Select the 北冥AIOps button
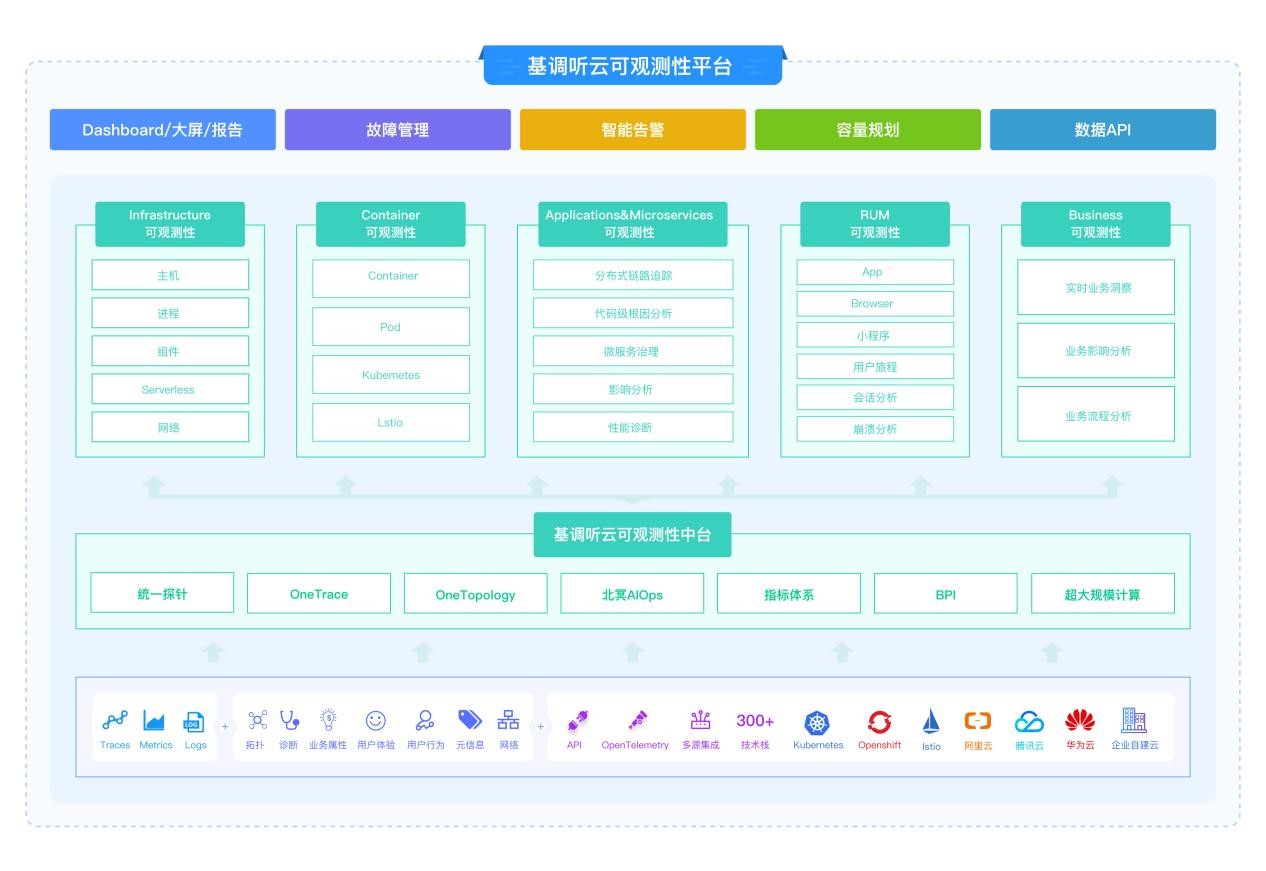The image size is (1266, 871). (632, 594)
